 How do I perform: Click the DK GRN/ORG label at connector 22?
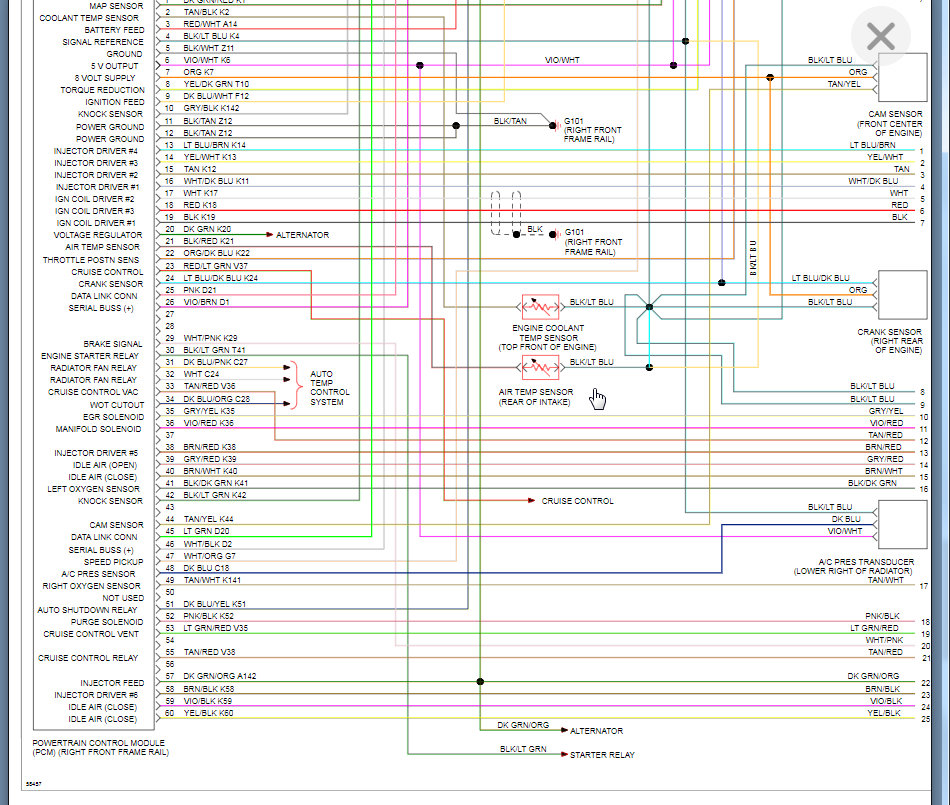pos(873,676)
